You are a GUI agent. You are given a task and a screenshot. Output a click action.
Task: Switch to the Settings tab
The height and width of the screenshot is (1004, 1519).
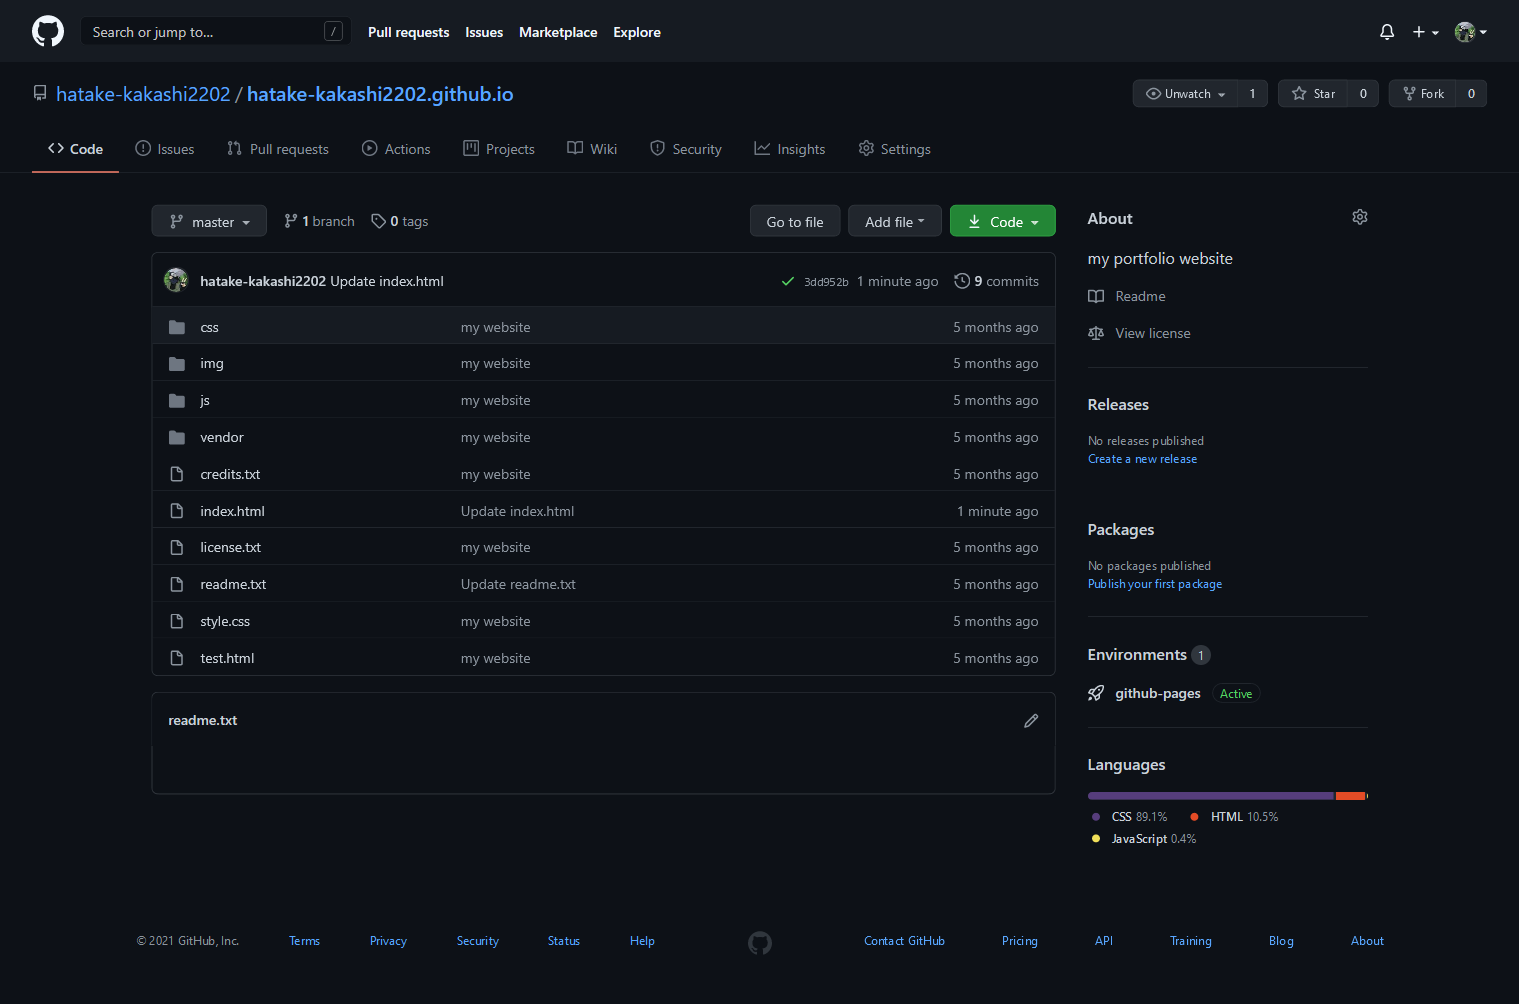pos(895,149)
